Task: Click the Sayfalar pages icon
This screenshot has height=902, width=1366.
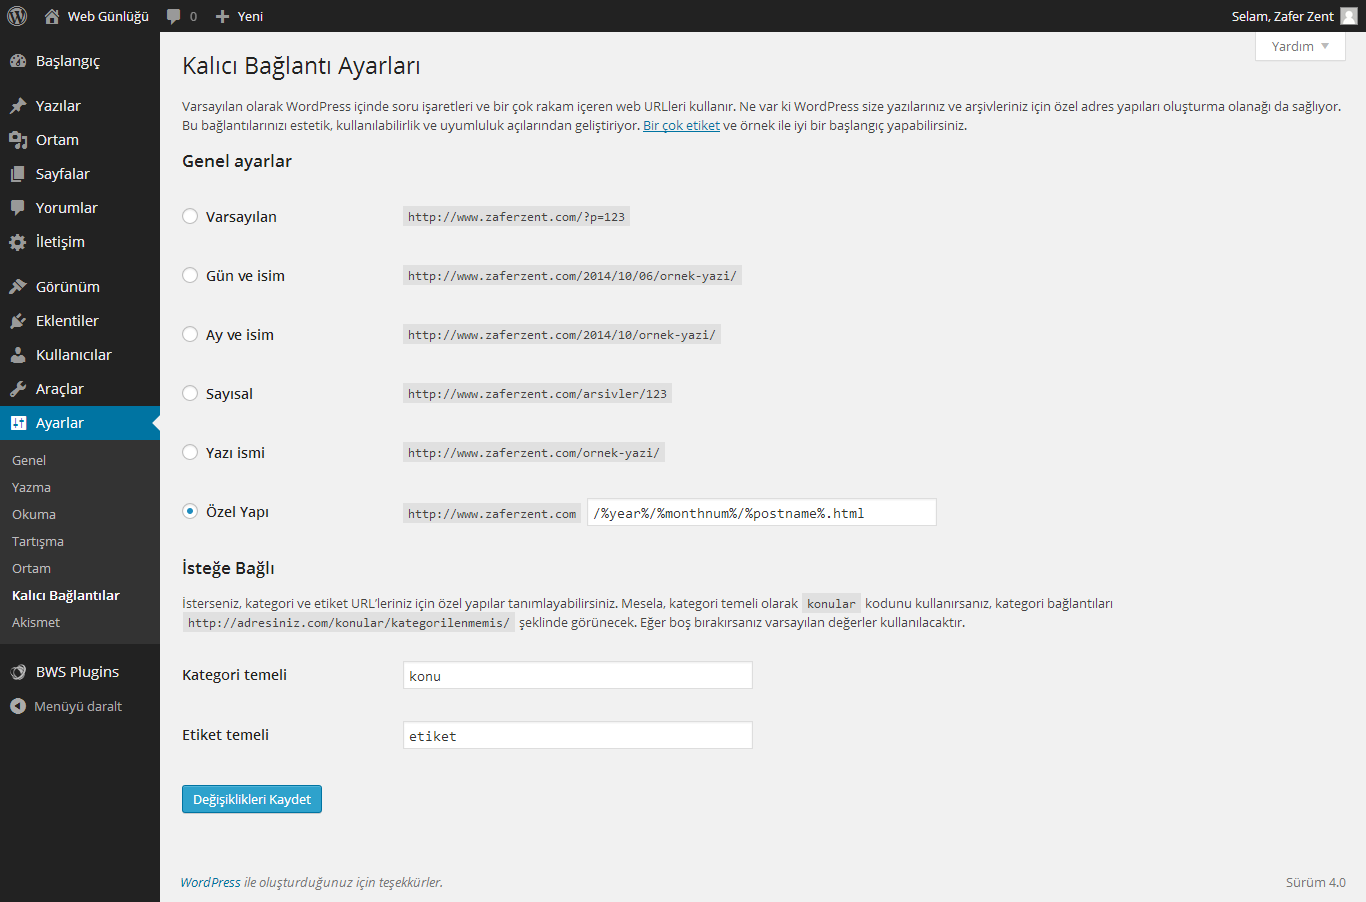Action: [18, 174]
